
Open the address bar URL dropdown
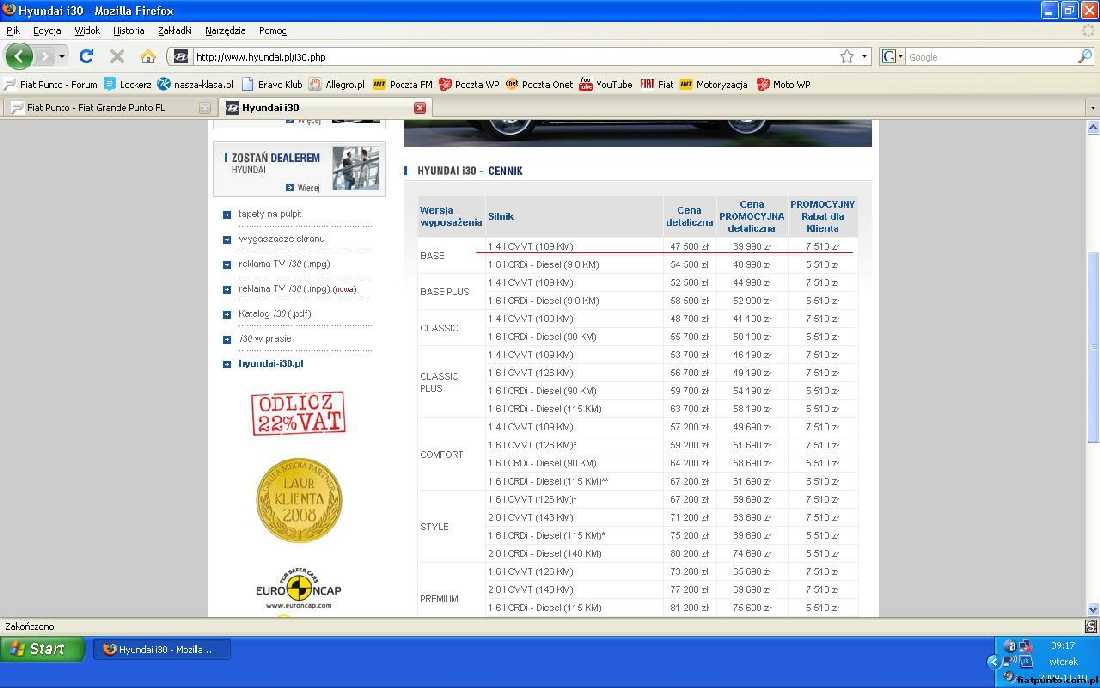pos(864,57)
